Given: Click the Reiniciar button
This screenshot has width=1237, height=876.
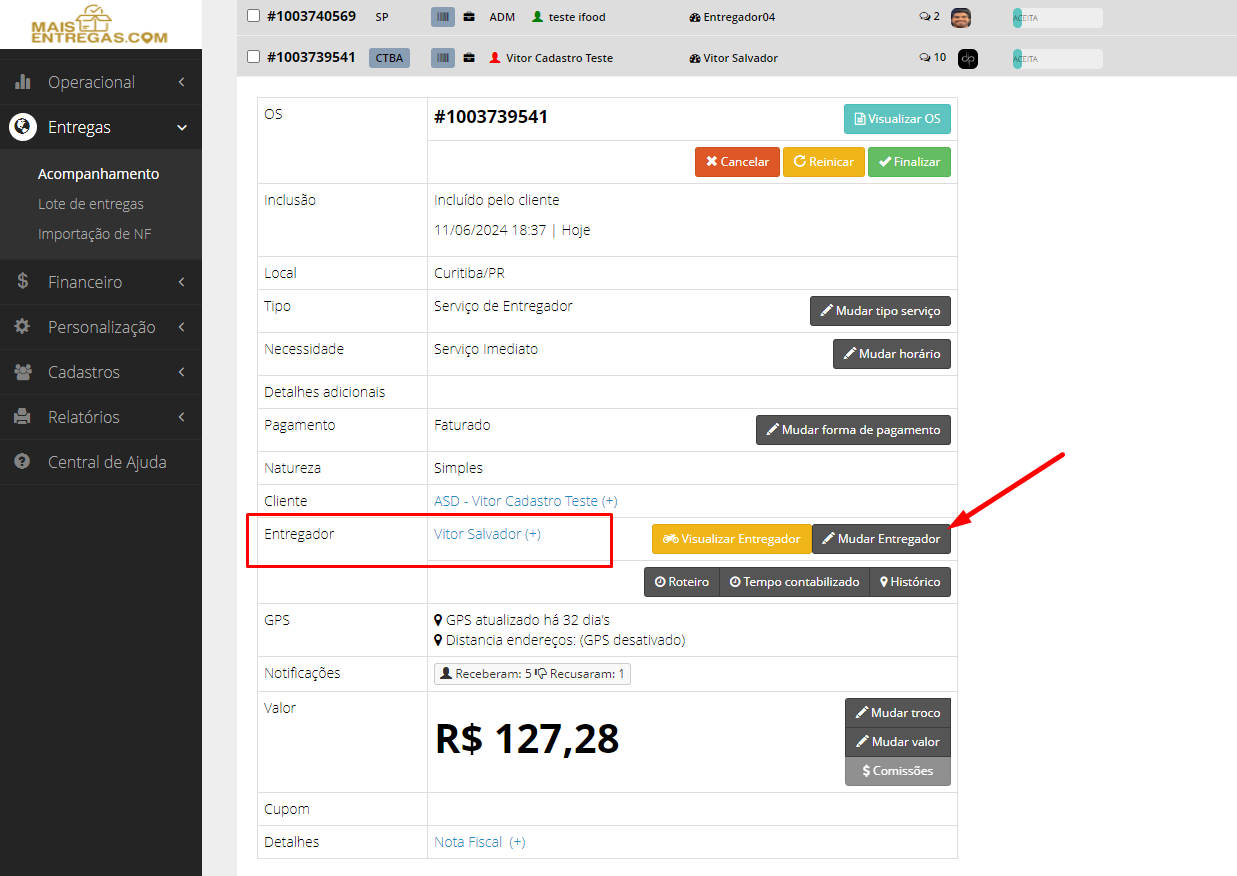Looking at the screenshot, I should click(x=824, y=162).
